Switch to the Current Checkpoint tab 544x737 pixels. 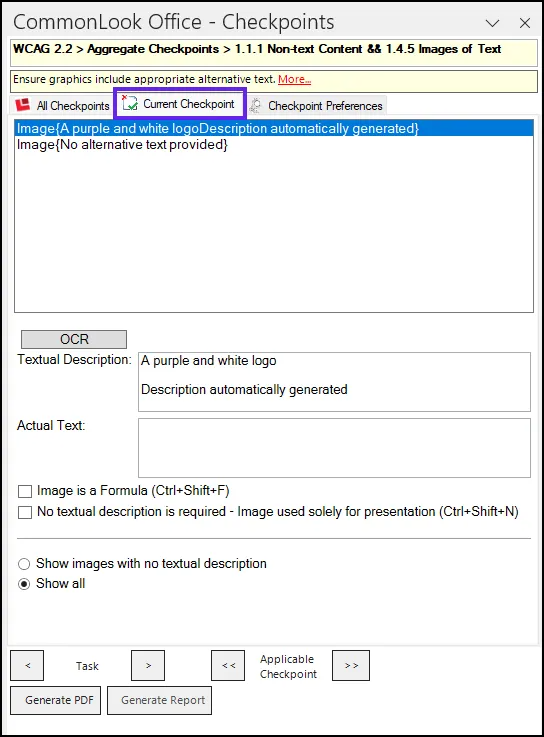(x=180, y=104)
